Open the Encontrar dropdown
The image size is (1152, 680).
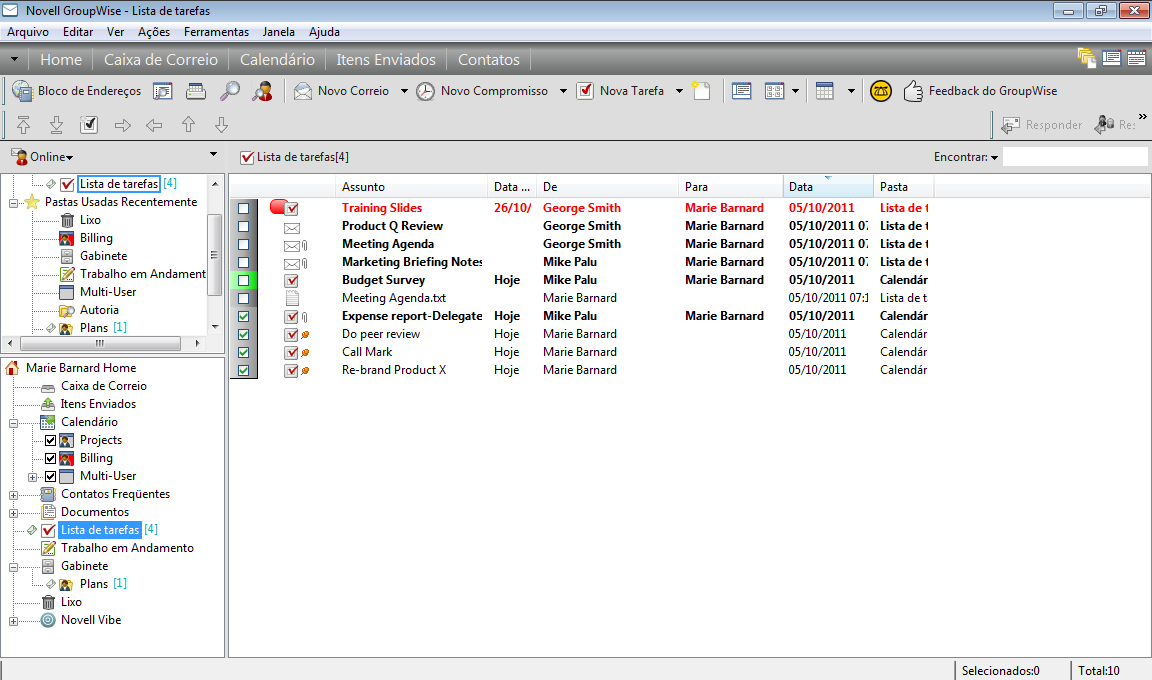[x=966, y=157]
